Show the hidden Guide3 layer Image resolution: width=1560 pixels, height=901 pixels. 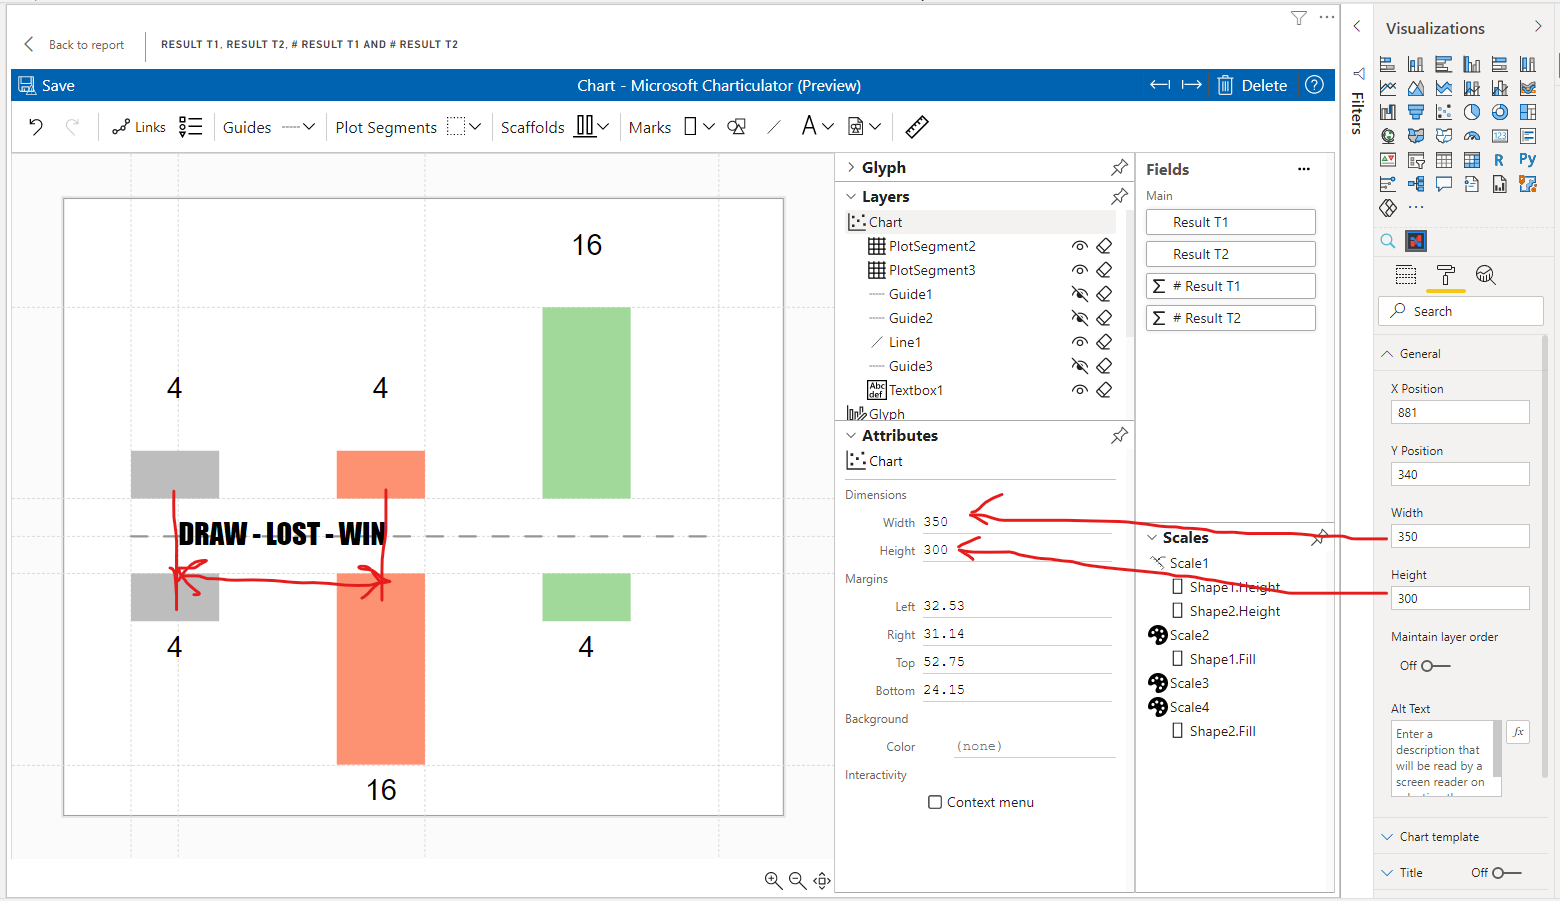(1080, 366)
